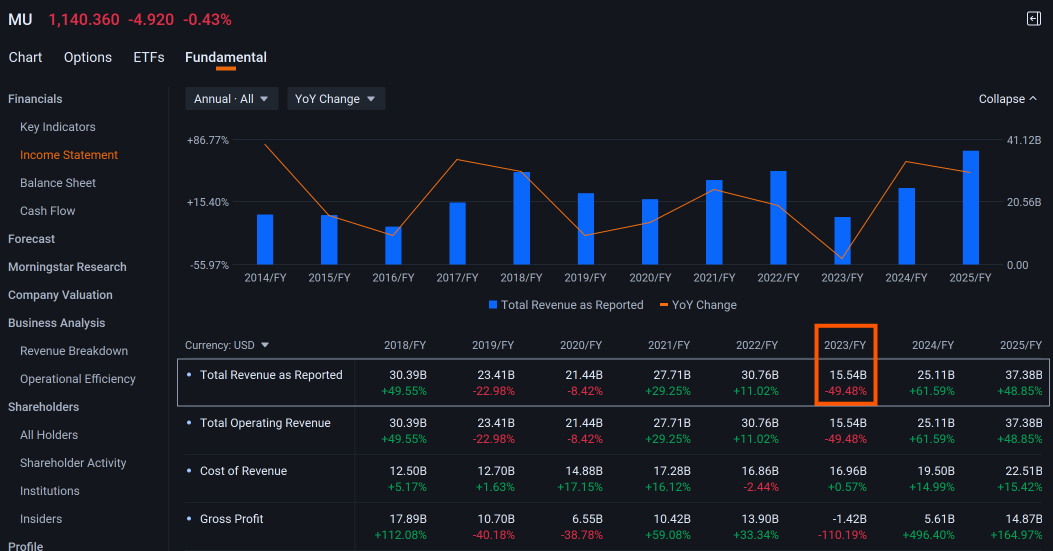Image resolution: width=1053 pixels, height=551 pixels.
Task: Open Balance Sheet in sidebar
Action: pos(58,183)
